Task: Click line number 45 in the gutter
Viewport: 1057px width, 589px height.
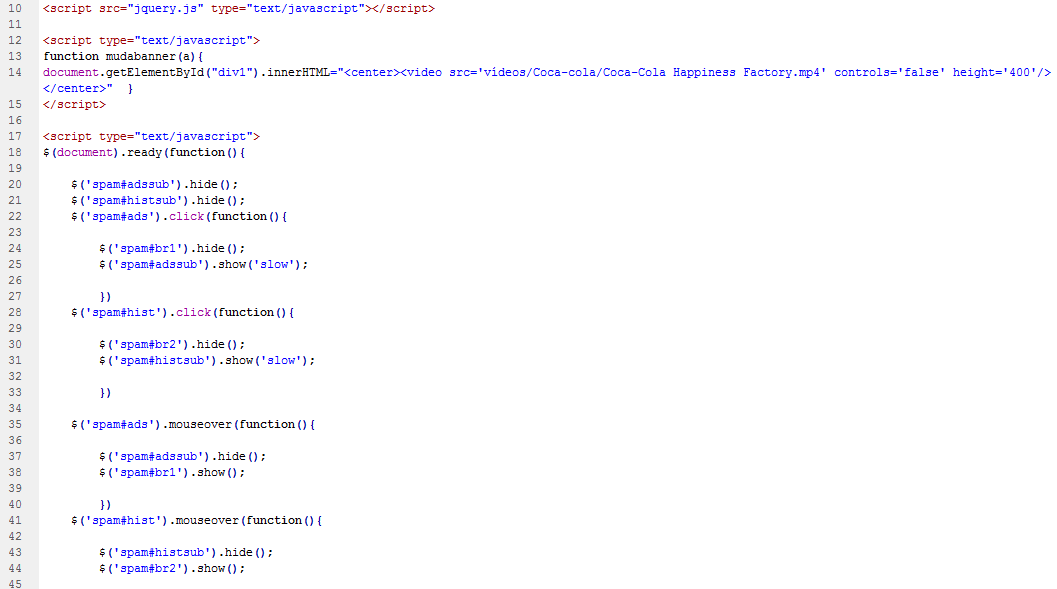Action: (15, 584)
